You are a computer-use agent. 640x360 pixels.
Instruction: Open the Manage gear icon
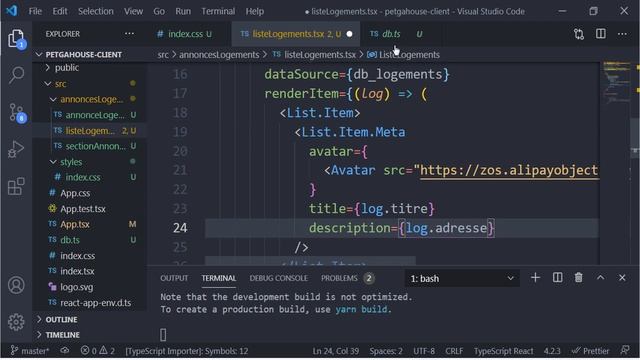(x=16, y=322)
